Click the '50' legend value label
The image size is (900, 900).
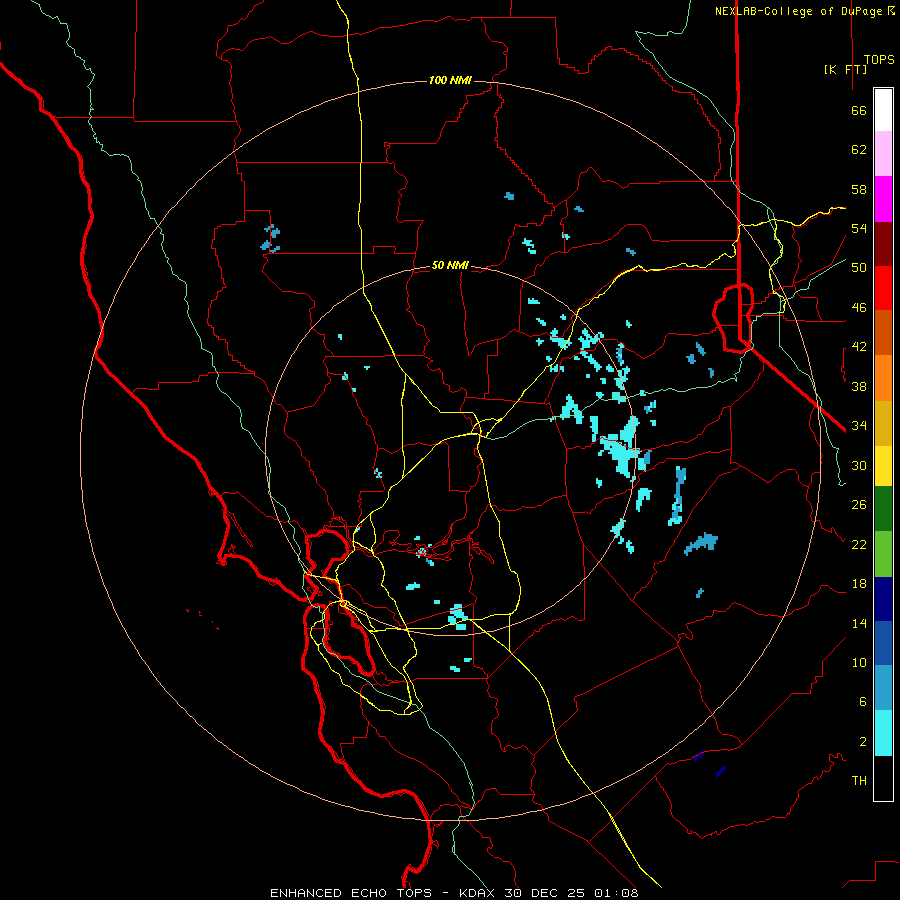(859, 268)
